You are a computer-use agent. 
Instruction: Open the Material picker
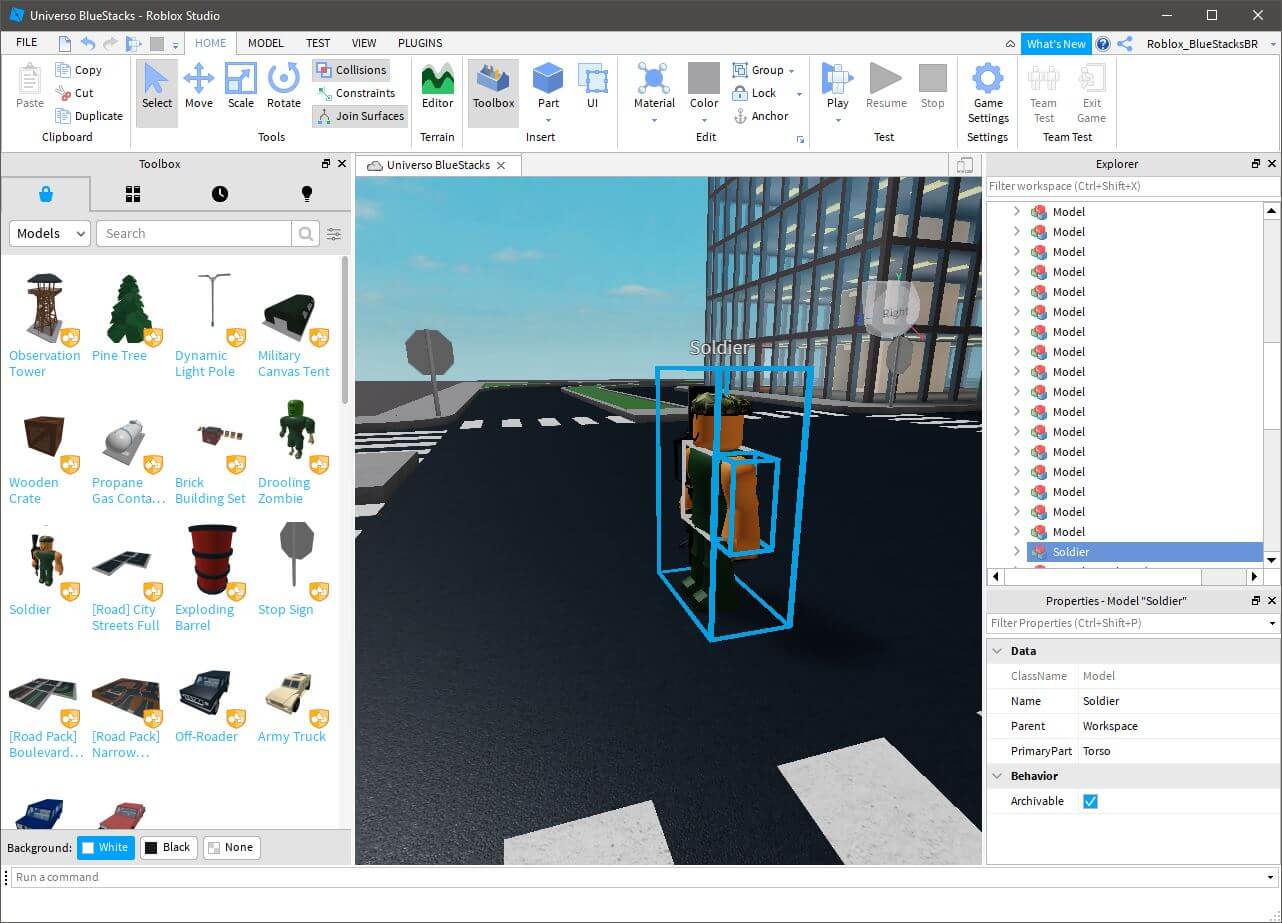tap(654, 86)
